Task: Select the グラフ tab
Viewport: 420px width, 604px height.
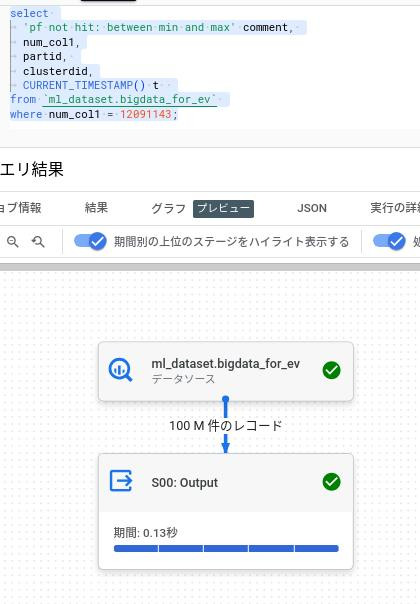Action: 168,208
